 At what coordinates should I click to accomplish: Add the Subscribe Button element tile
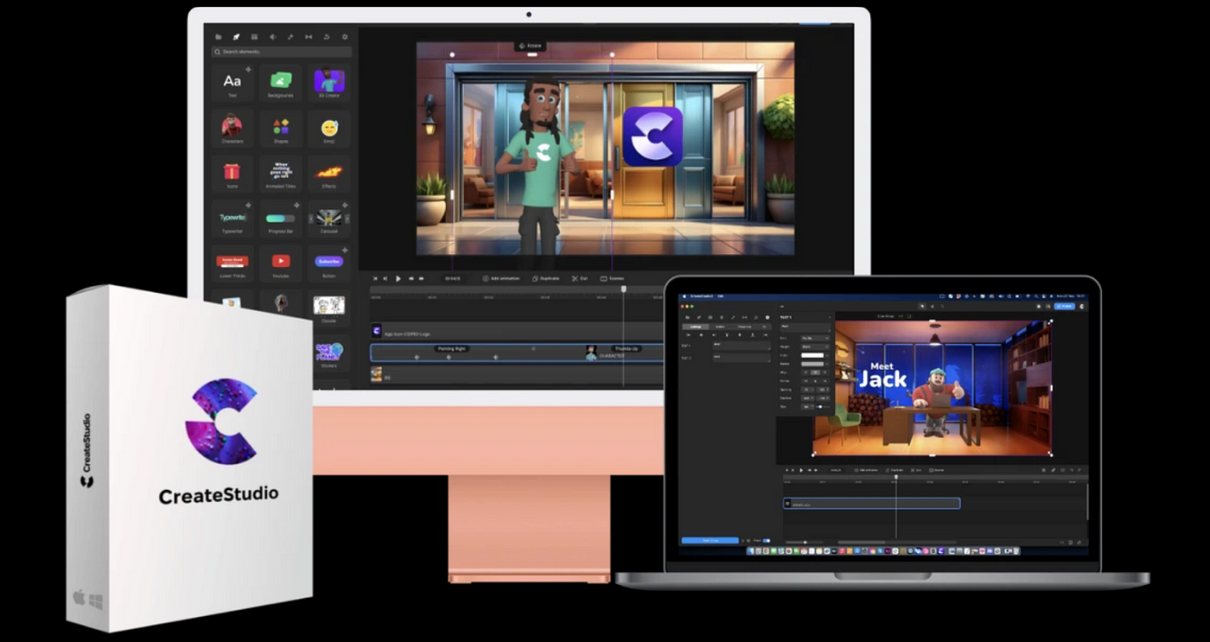tap(329, 263)
